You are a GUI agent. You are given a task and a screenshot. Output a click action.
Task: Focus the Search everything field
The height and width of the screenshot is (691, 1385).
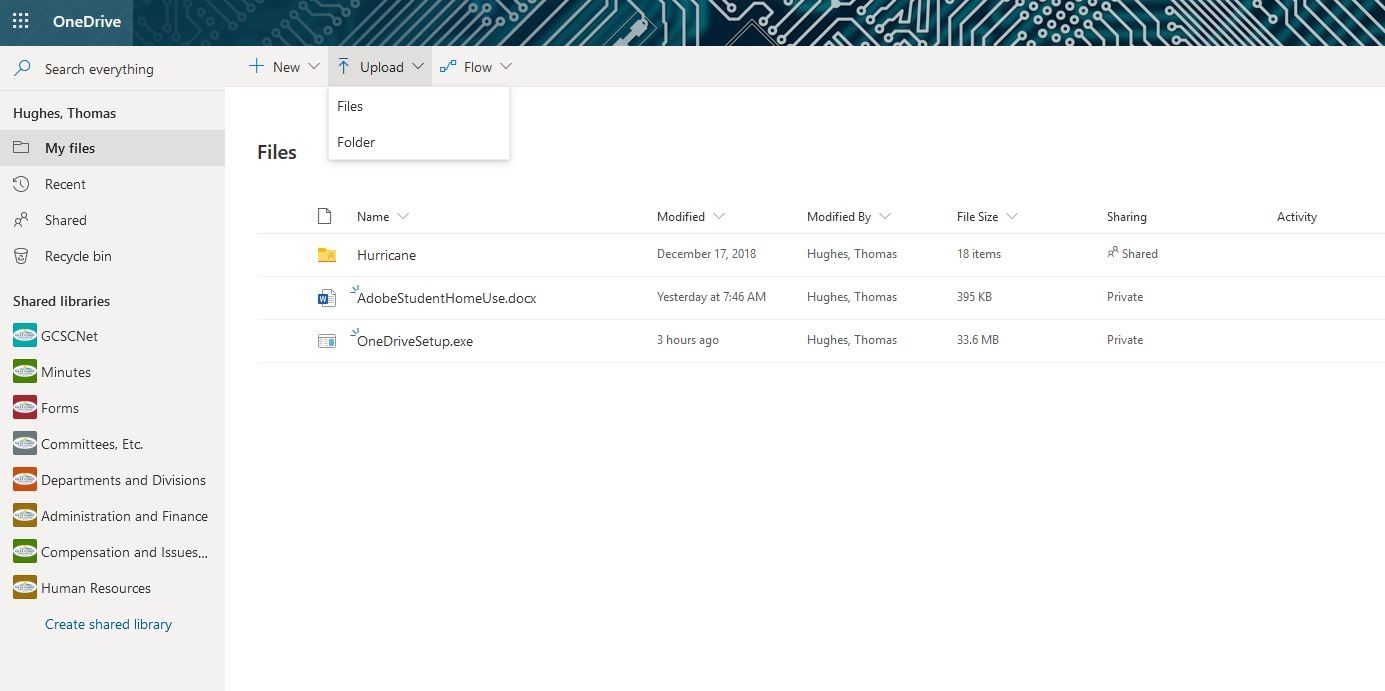(x=112, y=68)
